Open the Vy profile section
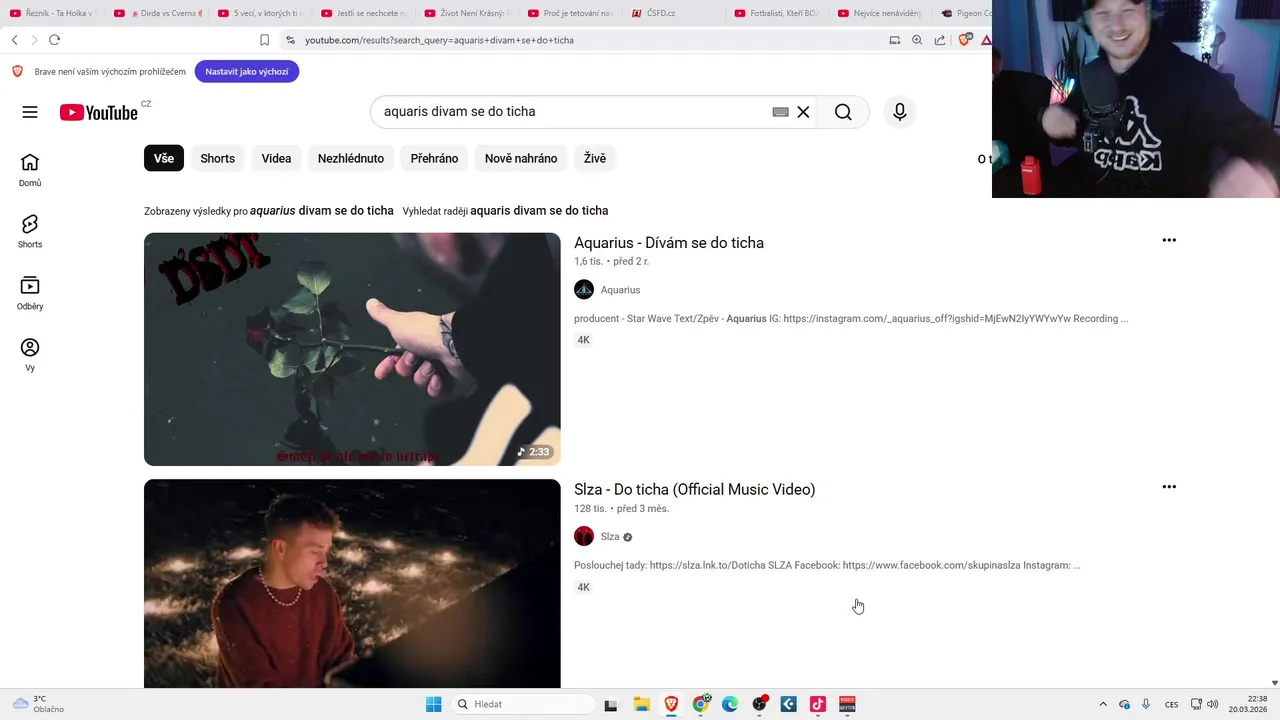Image resolution: width=1280 pixels, height=720 pixels. pyautogui.click(x=30, y=355)
